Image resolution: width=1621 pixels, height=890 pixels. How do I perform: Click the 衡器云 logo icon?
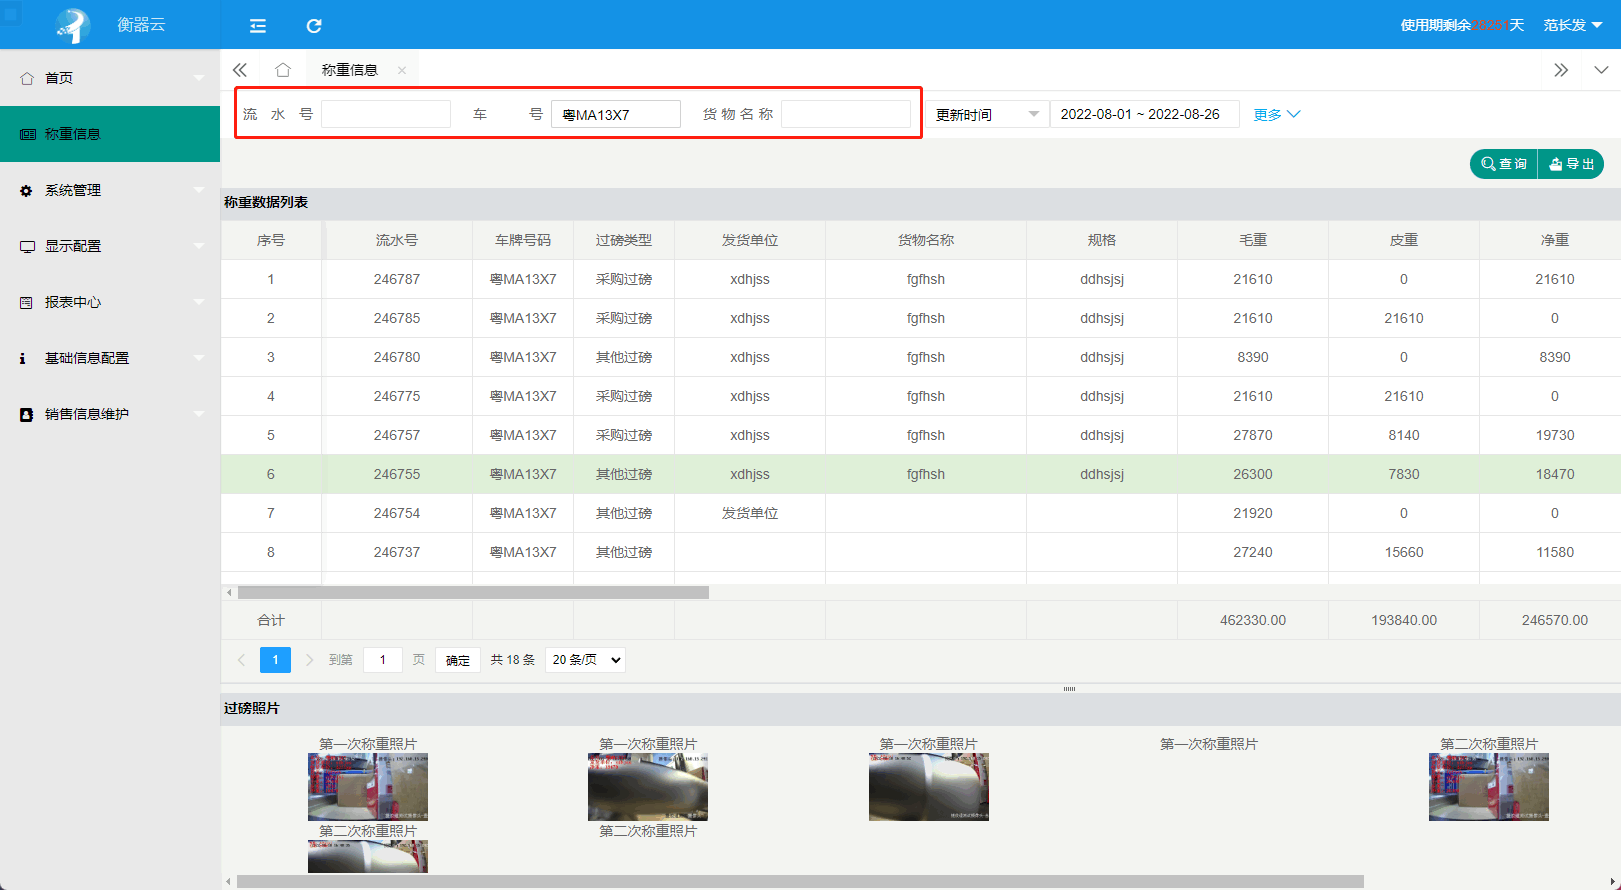(73, 25)
